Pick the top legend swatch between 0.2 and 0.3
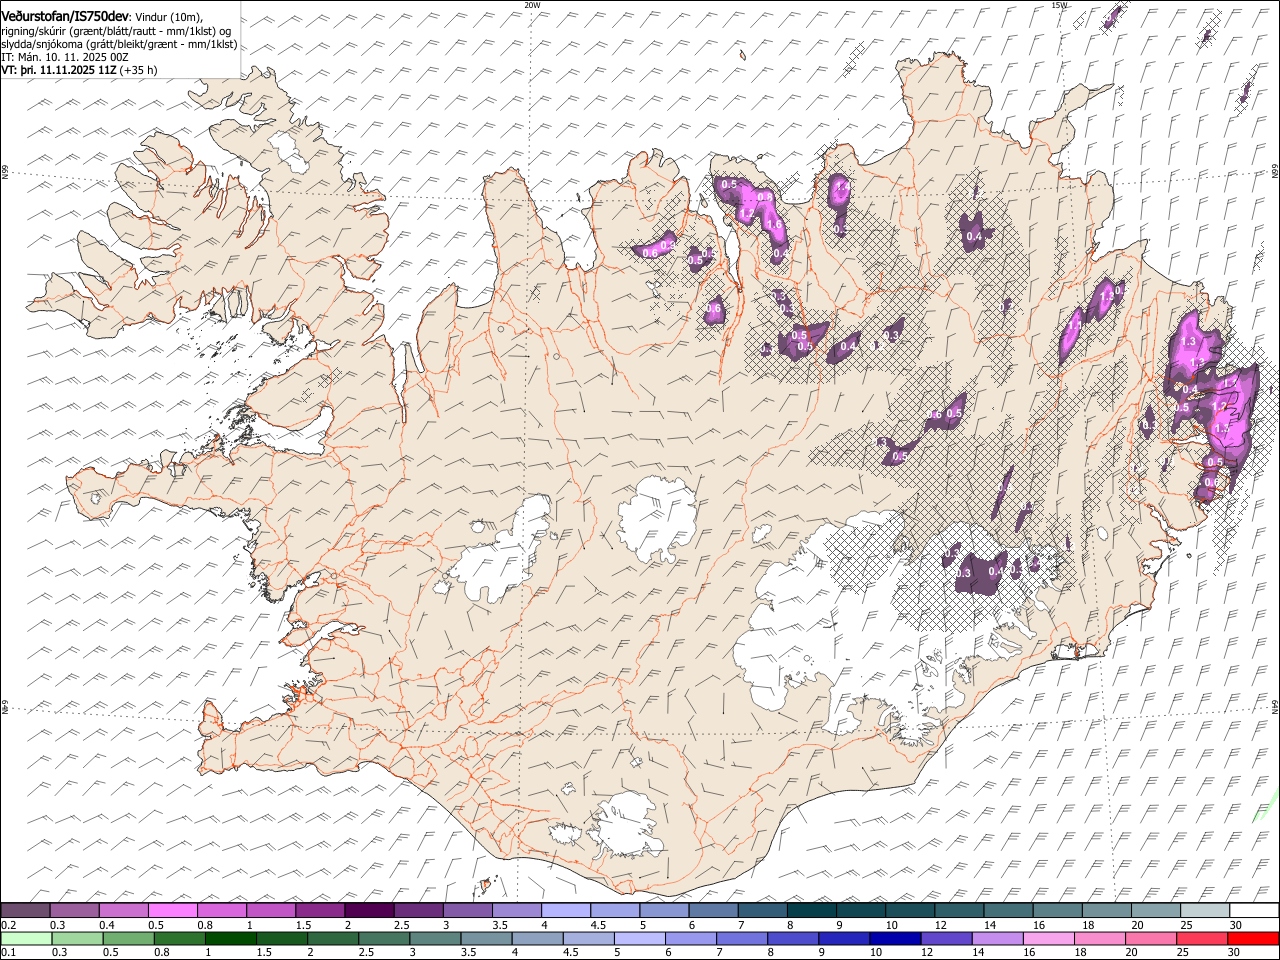Image resolution: width=1280 pixels, height=960 pixels. [25, 910]
